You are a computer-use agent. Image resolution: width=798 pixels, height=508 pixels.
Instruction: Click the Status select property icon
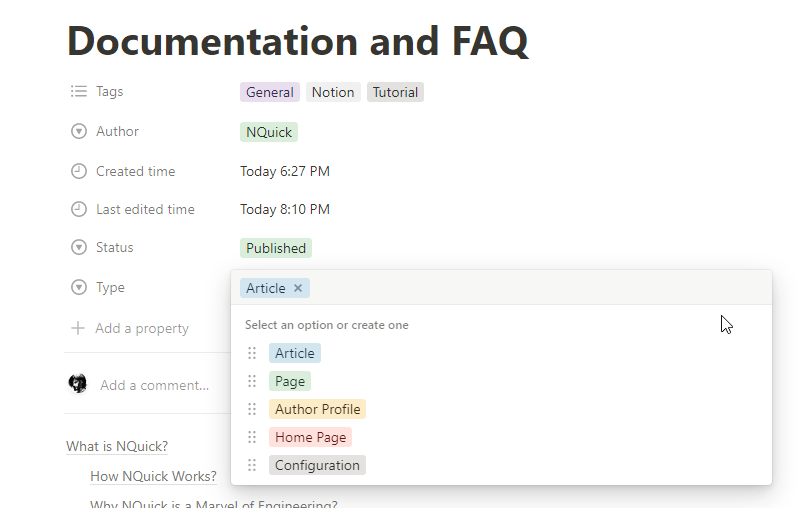(x=79, y=248)
